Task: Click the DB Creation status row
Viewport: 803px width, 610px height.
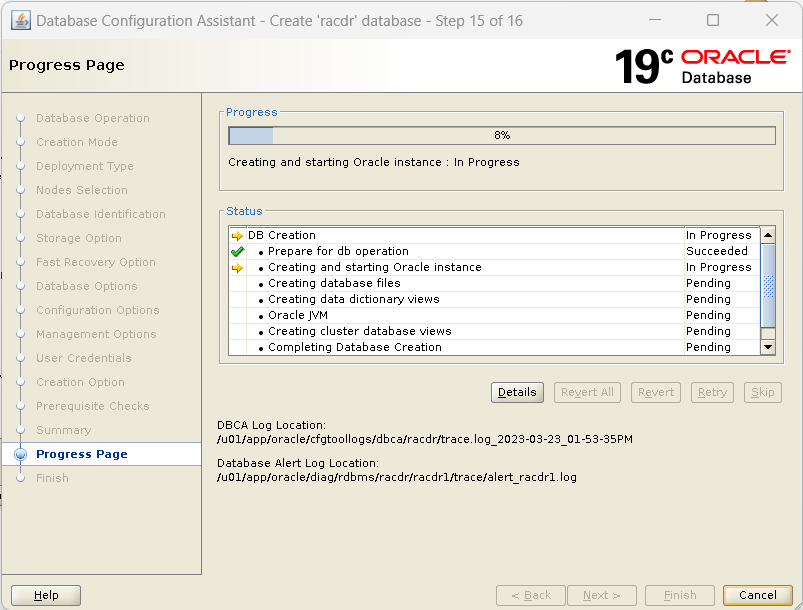Action: click(x=494, y=235)
